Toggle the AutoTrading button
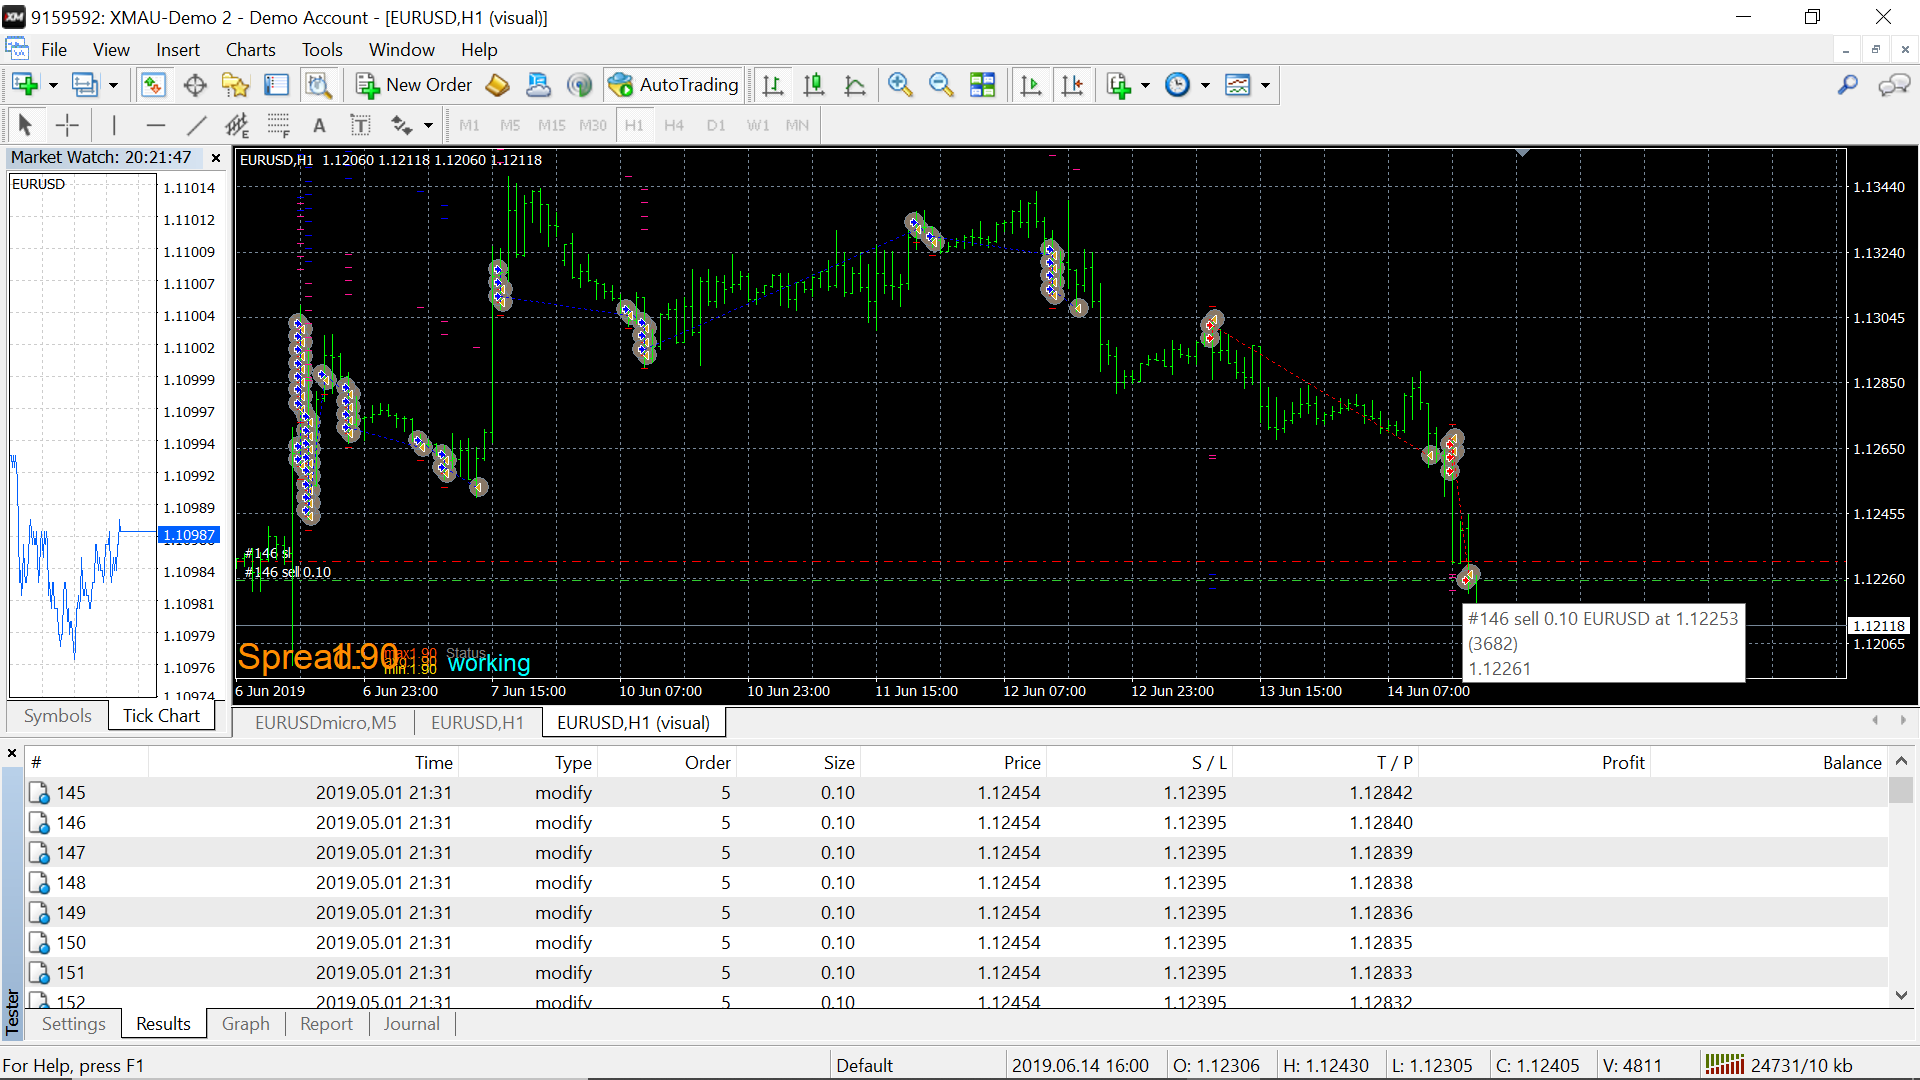 (x=673, y=85)
